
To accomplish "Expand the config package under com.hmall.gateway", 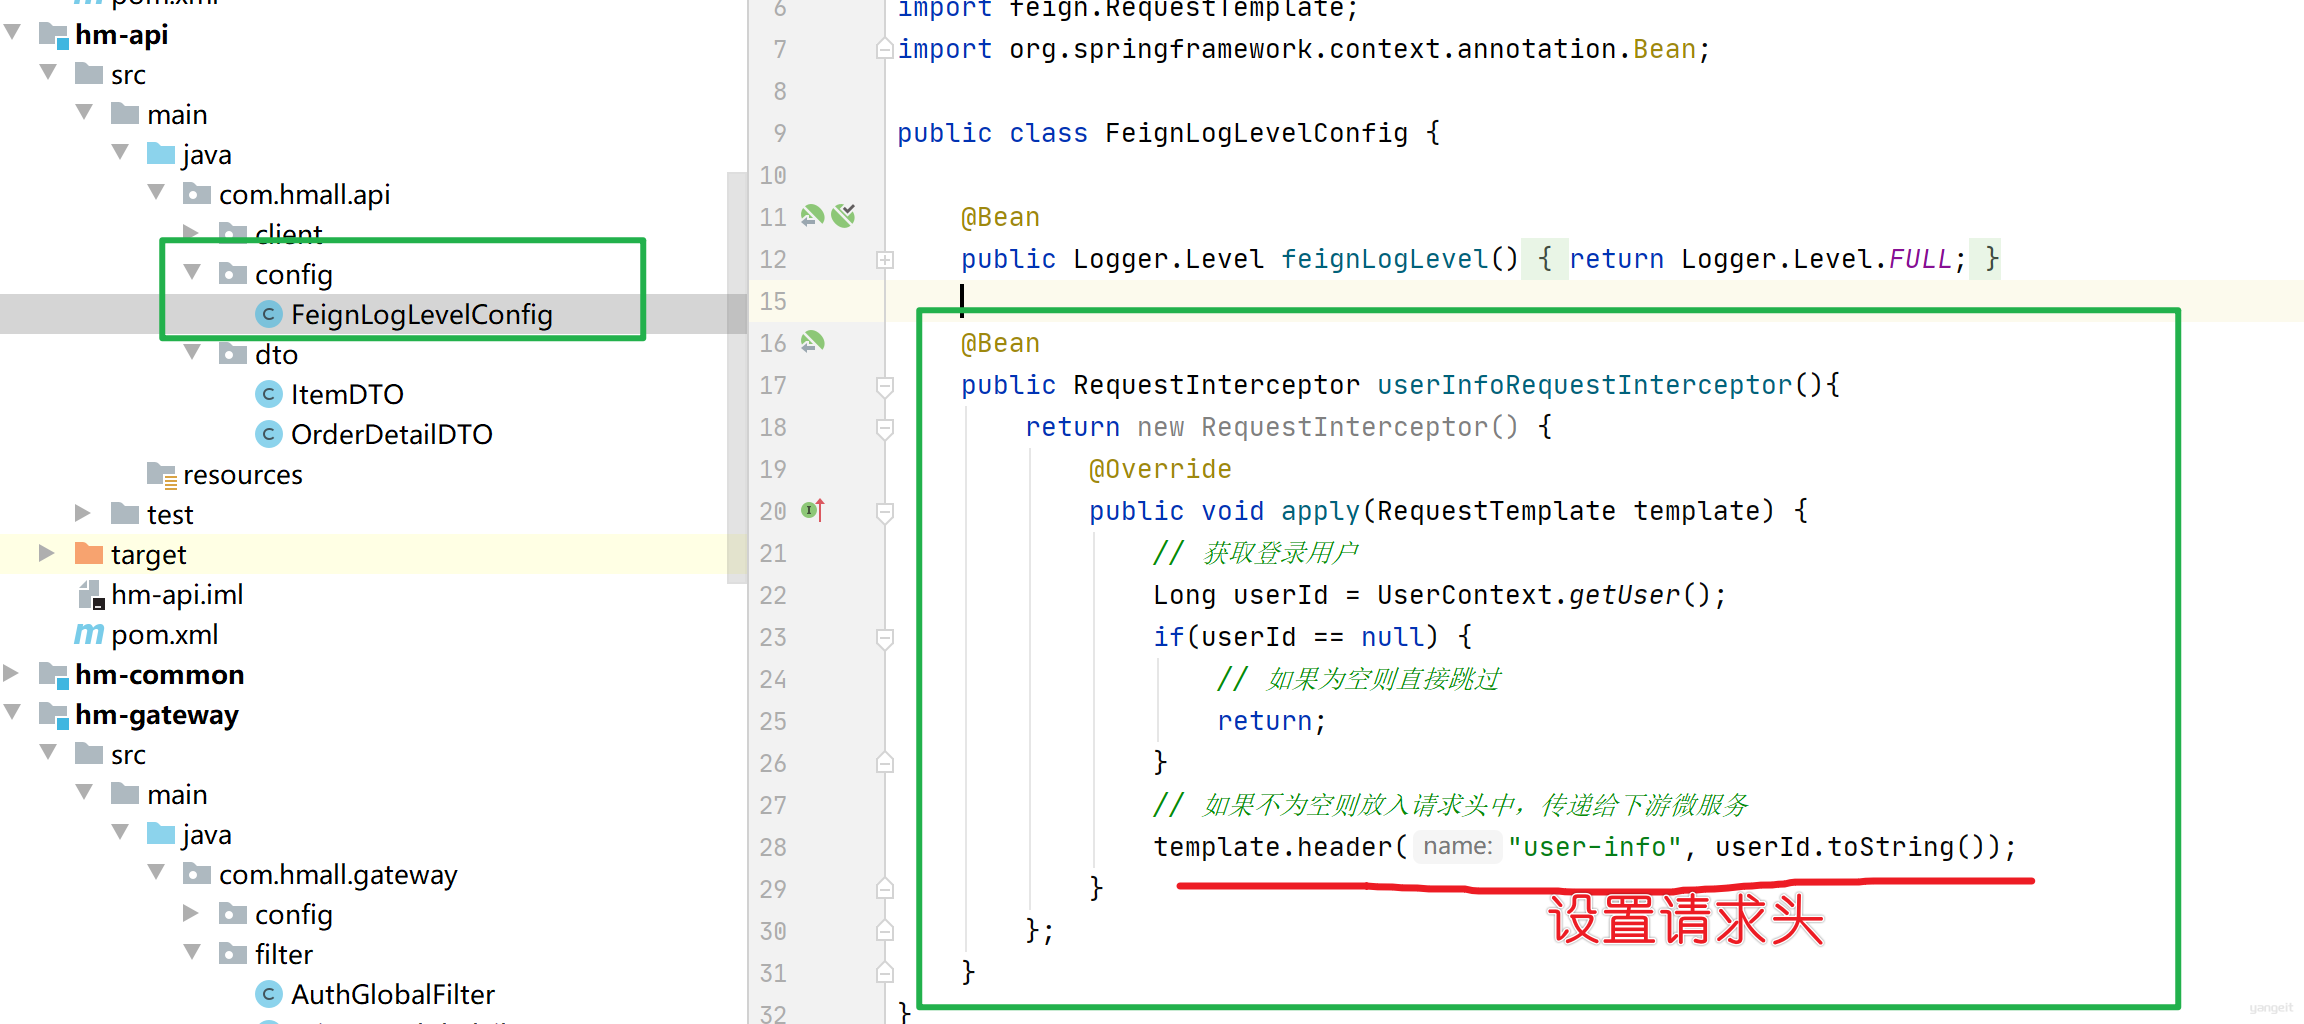I will click(x=191, y=913).
